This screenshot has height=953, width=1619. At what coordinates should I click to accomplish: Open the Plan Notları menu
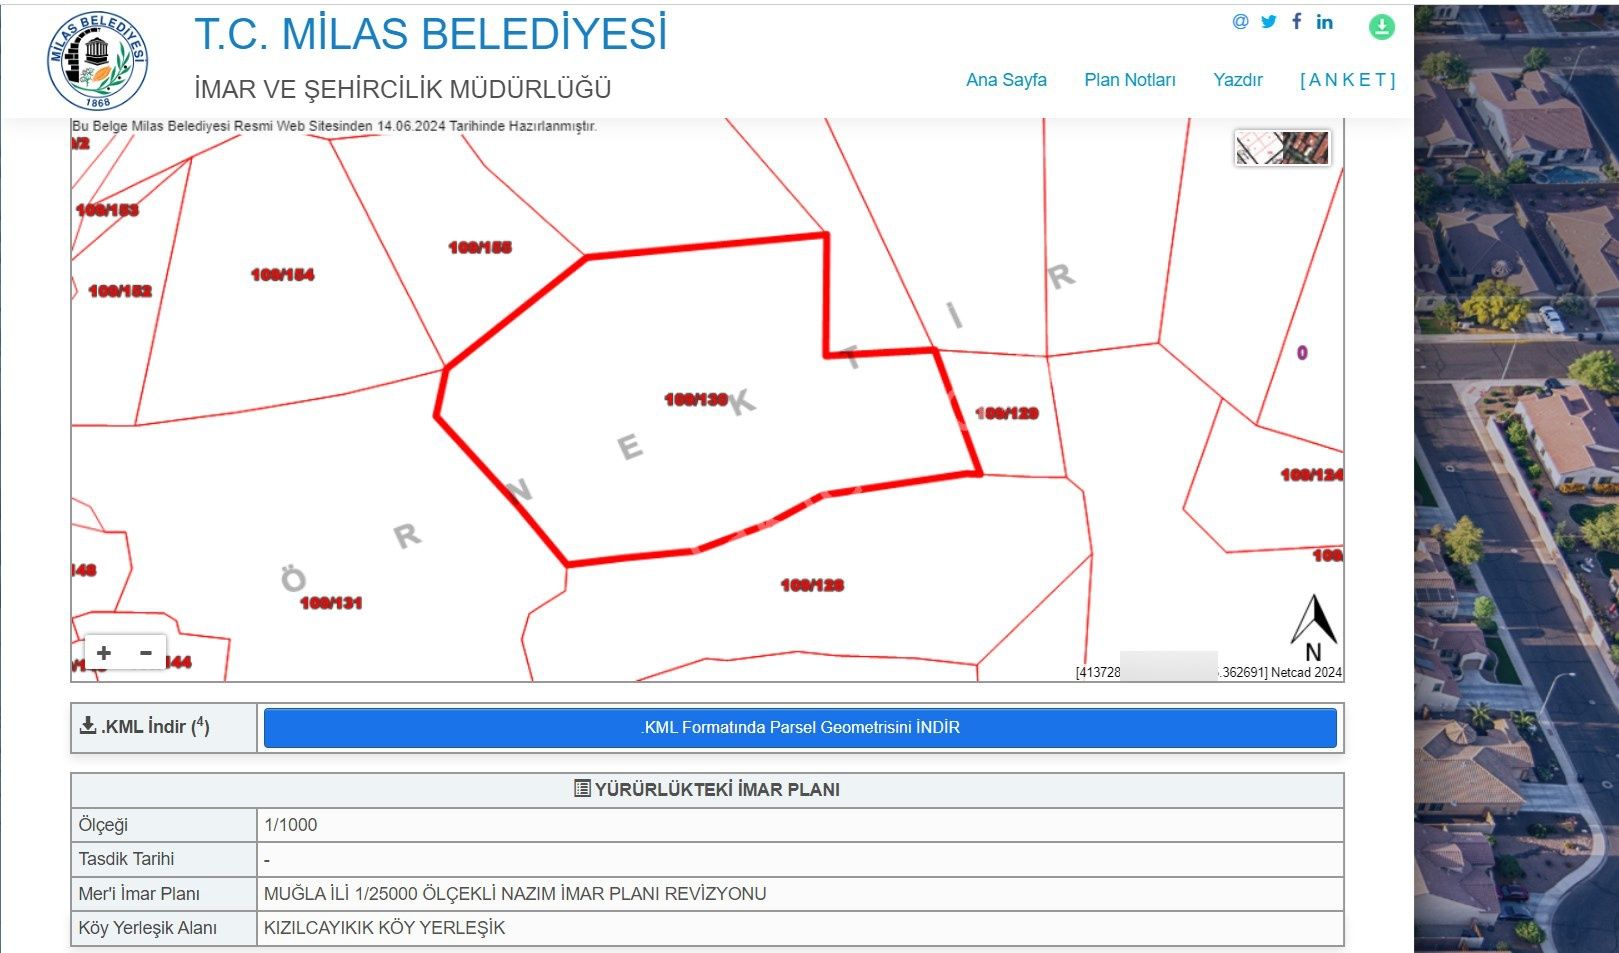point(1129,80)
